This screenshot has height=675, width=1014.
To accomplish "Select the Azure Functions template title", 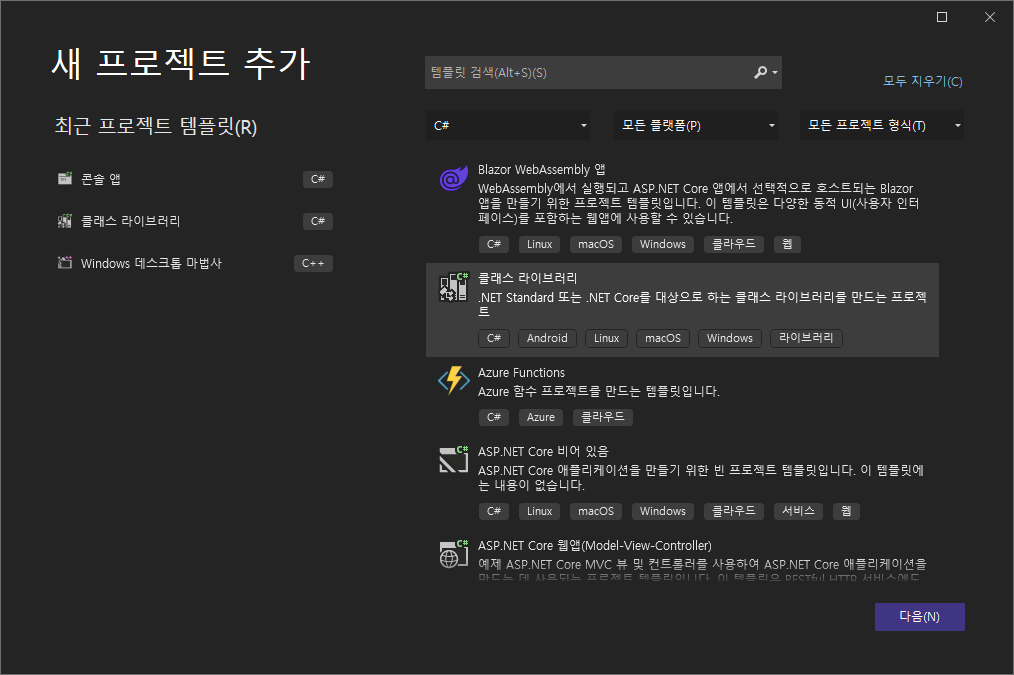I will 521,372.
